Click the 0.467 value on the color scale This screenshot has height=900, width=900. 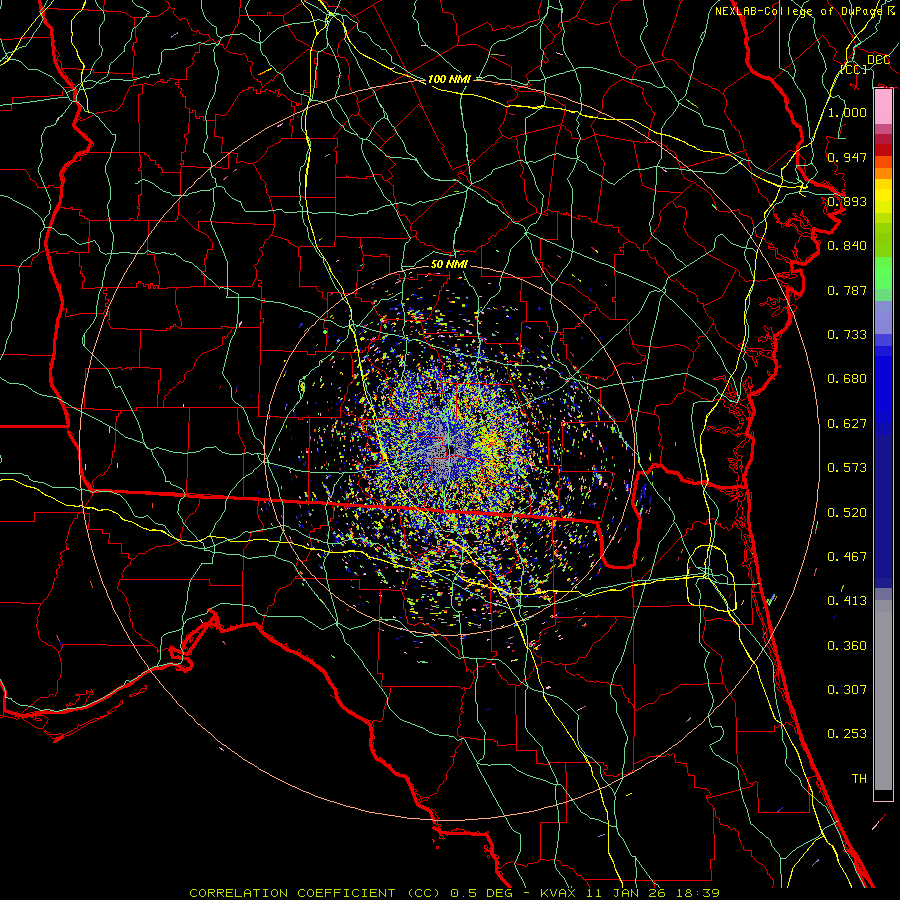point(847,557)
